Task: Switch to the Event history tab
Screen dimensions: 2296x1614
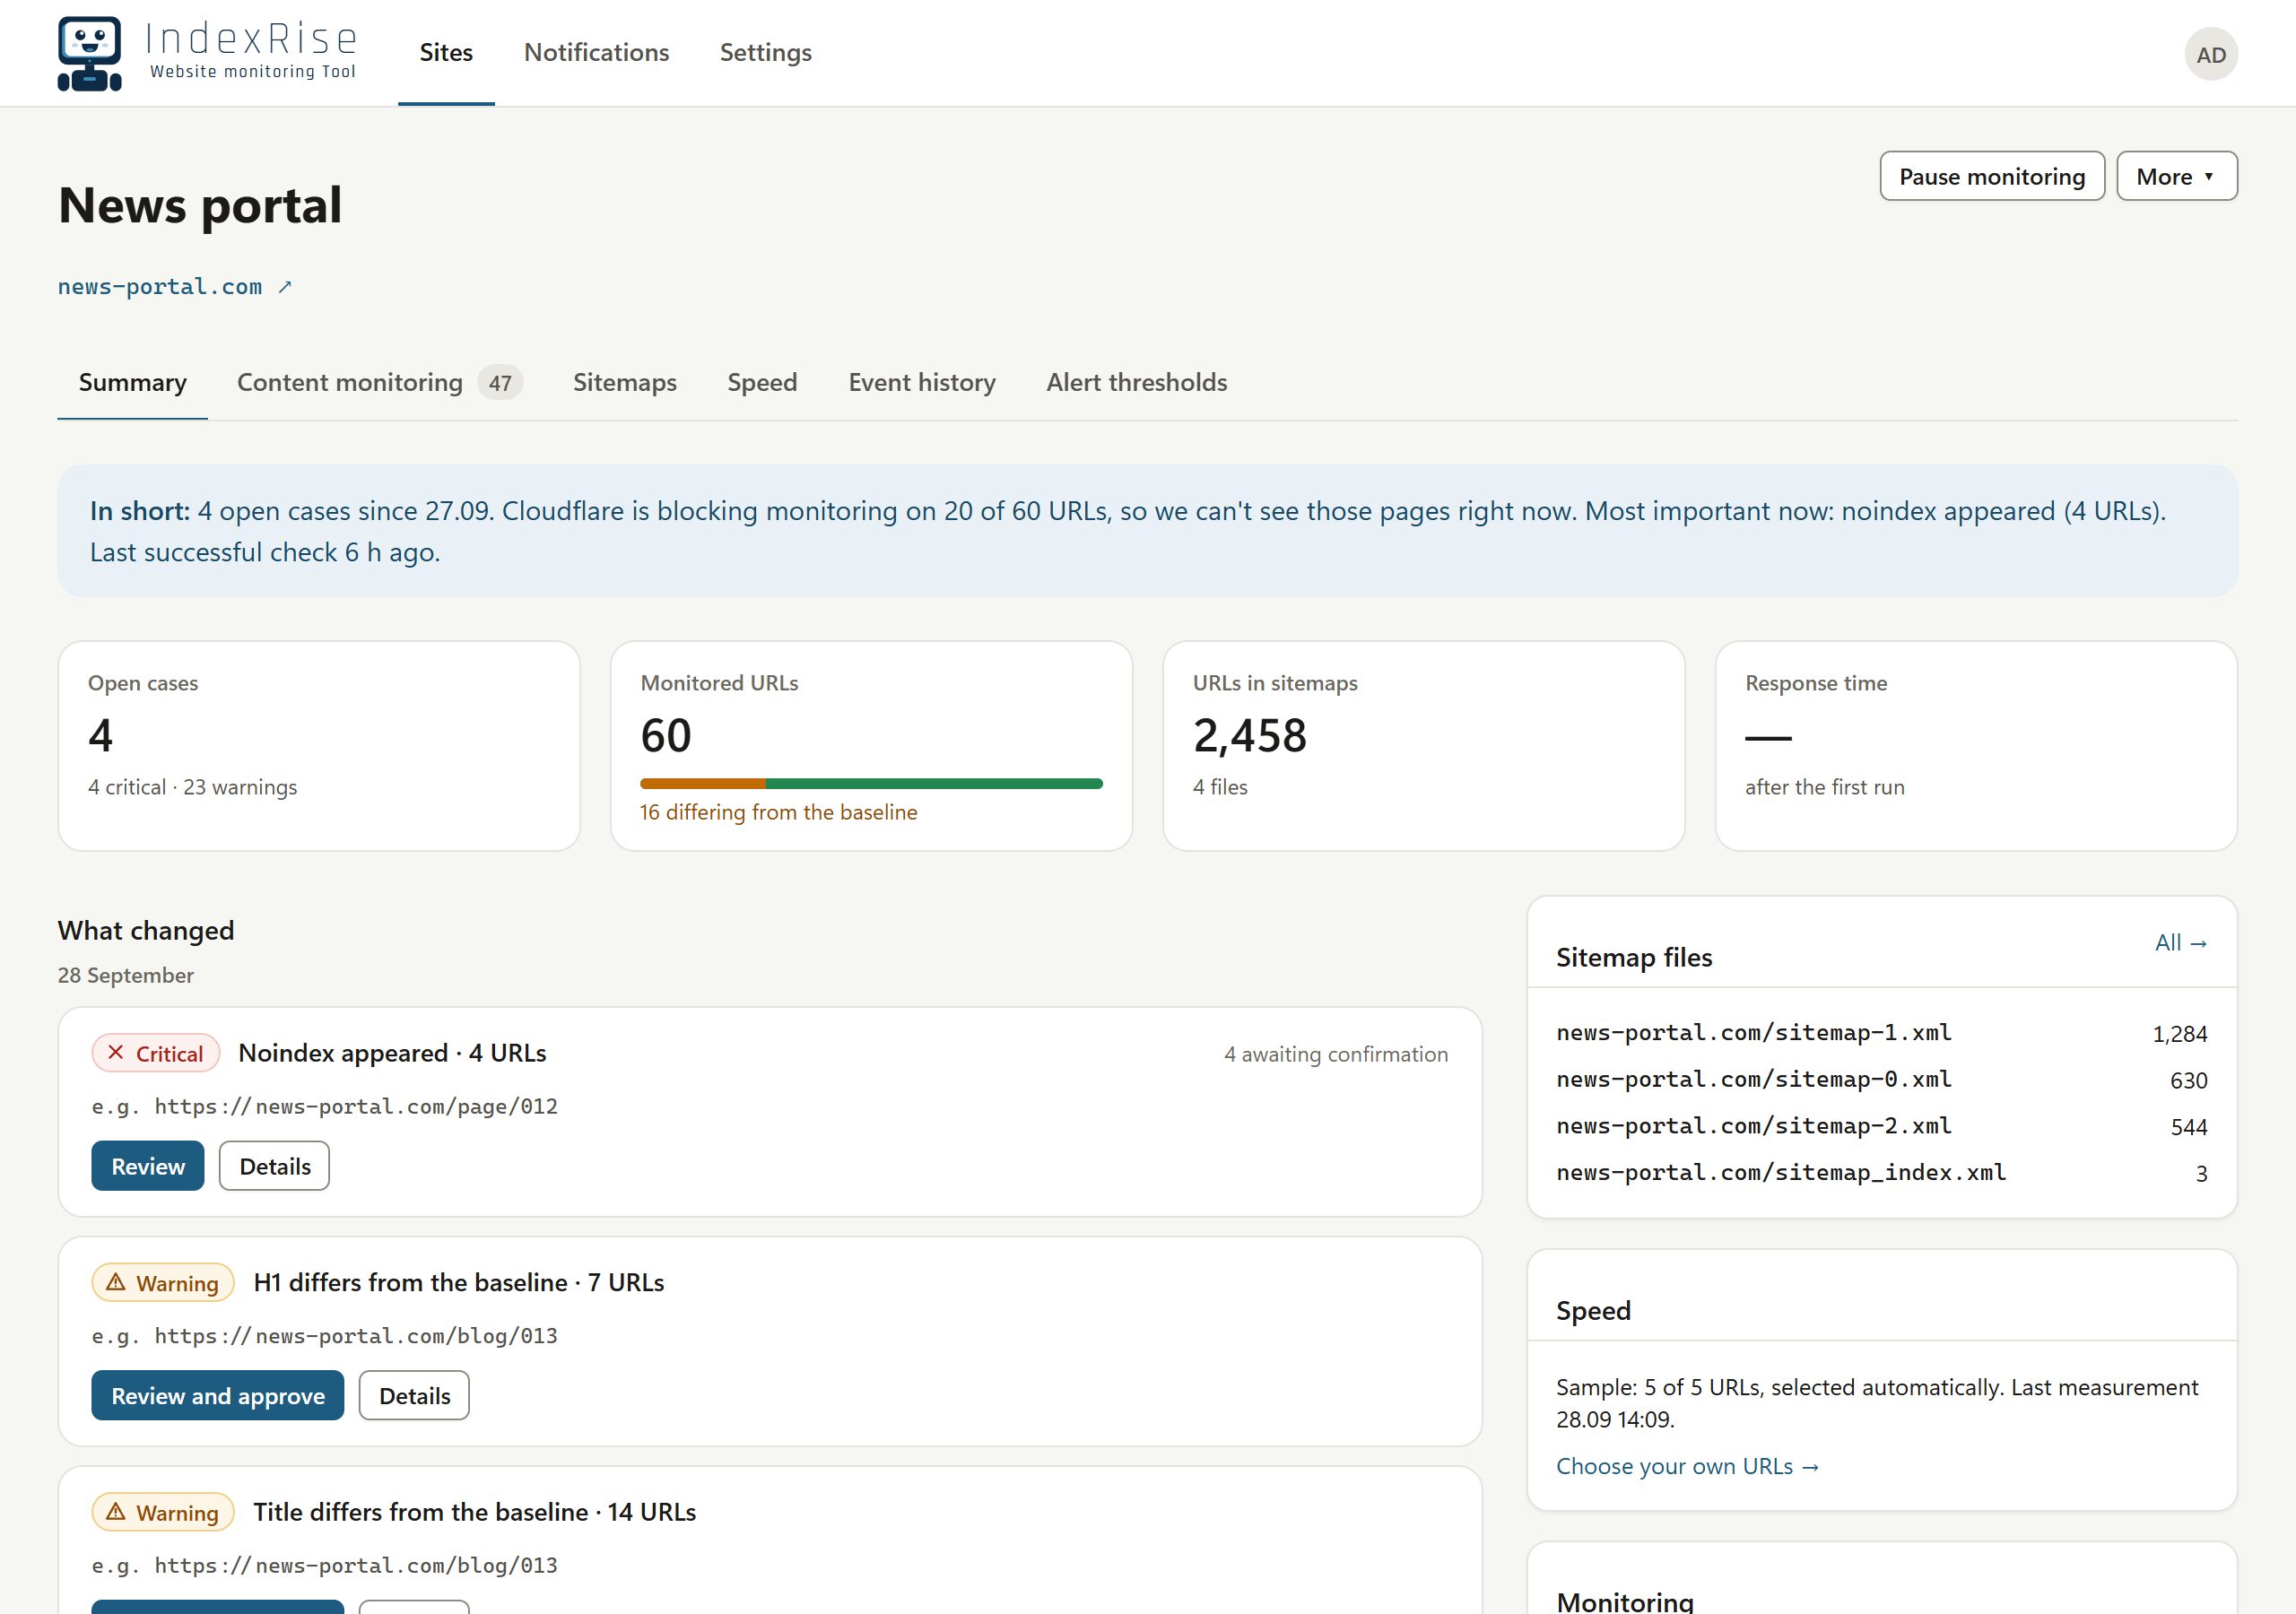Action: [922, 382]
